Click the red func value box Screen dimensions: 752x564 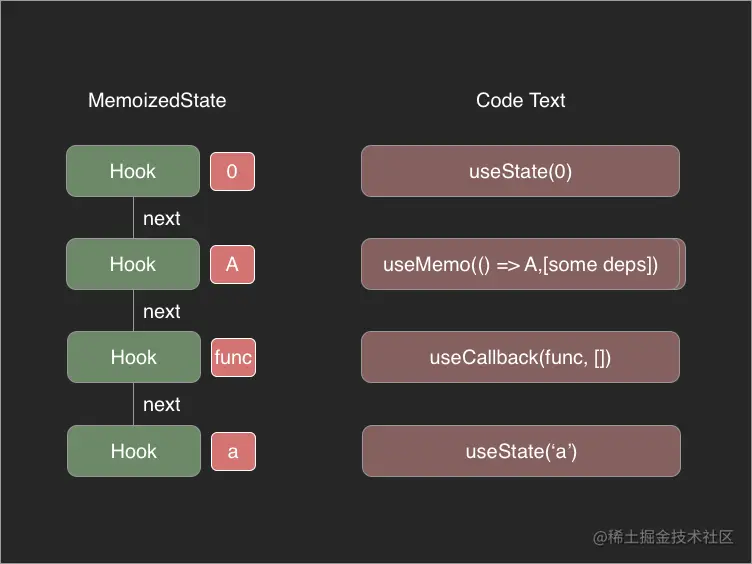pos(233,357)
